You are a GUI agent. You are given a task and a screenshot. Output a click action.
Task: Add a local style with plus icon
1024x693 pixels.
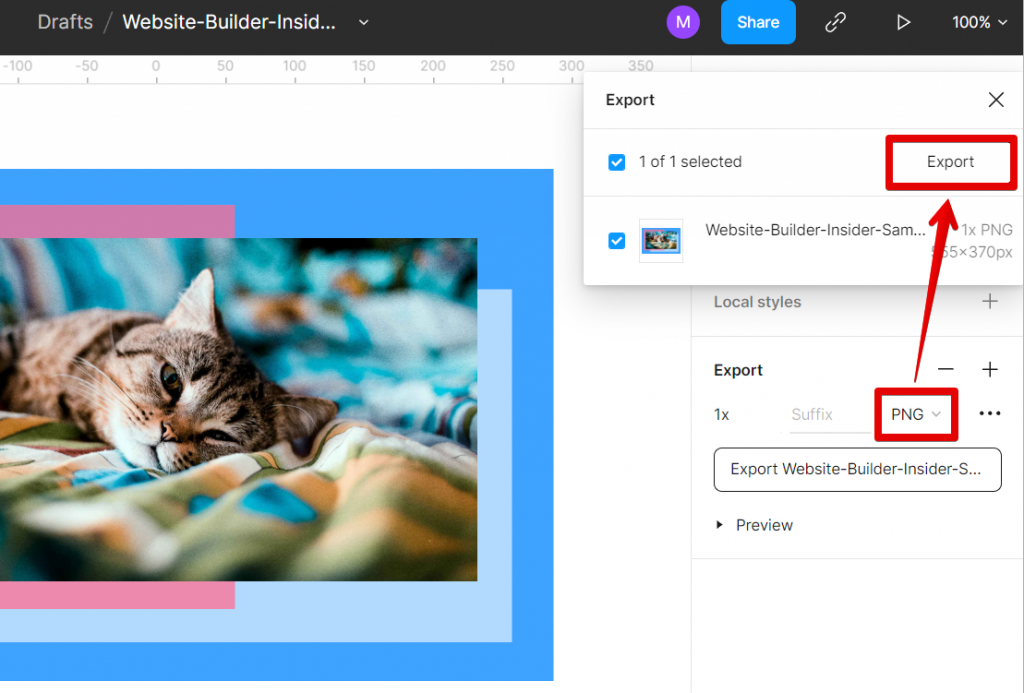point(990,301)
